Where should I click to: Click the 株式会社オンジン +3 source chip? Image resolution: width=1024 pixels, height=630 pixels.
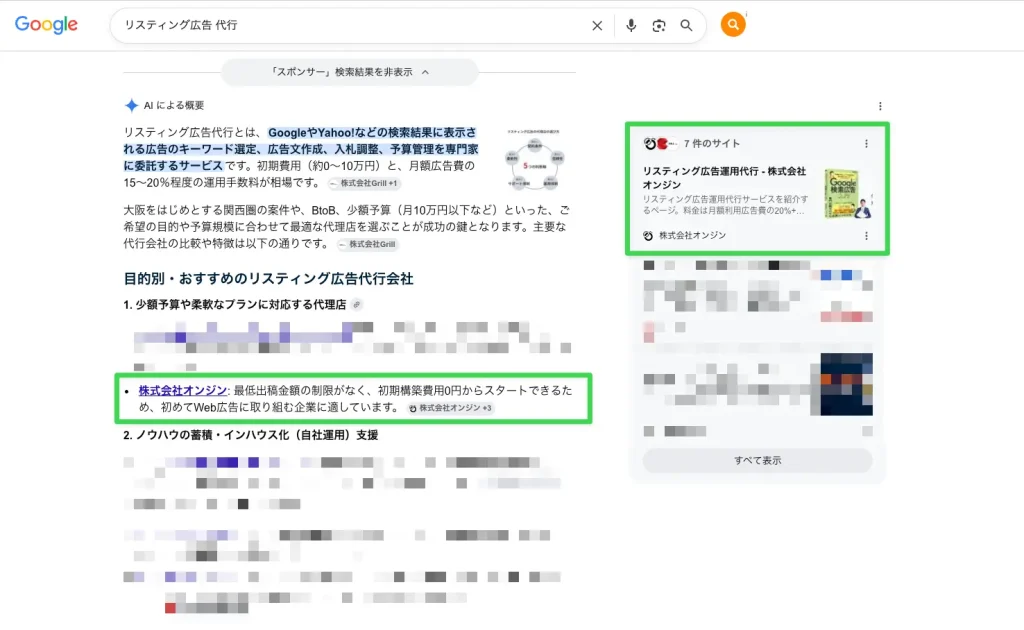pos(451,408)
